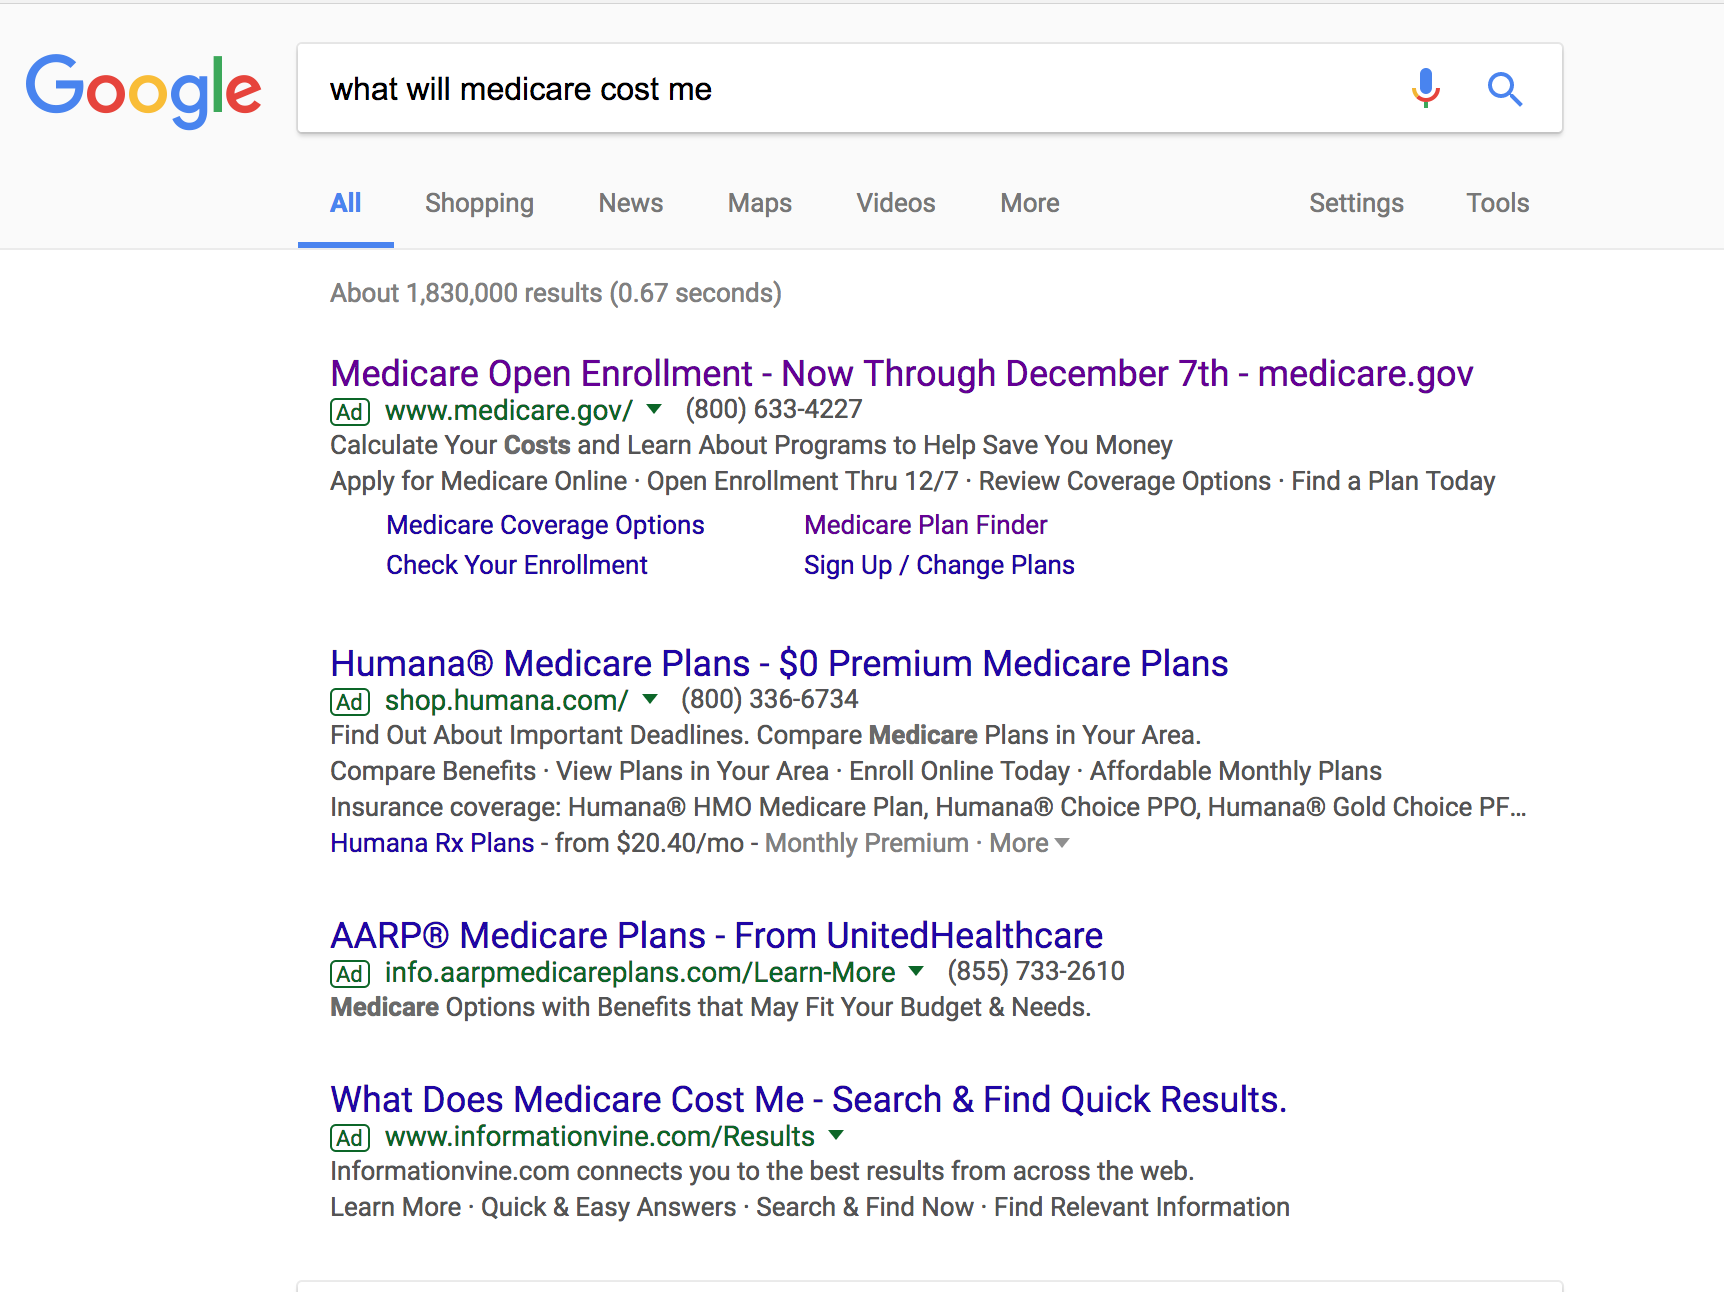Open the What Does Medicare Cost Me result

tap(809, 1099)
